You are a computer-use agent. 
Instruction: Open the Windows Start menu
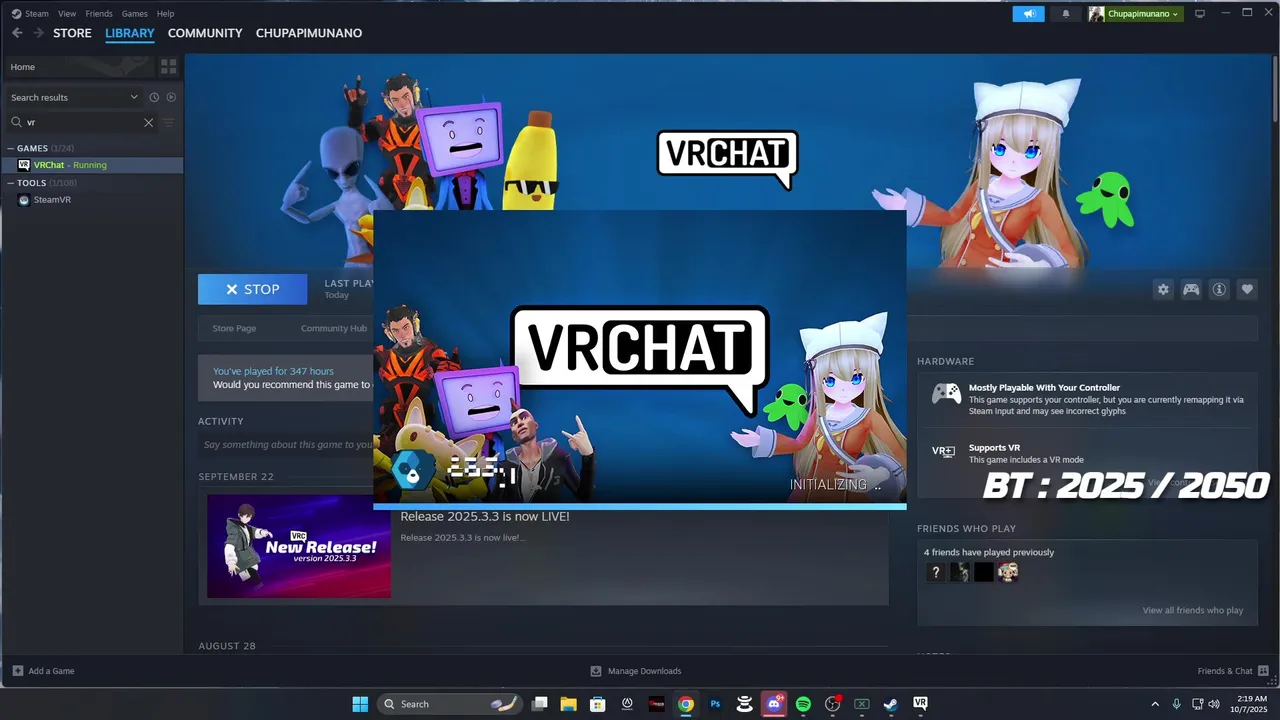point(360,704)
